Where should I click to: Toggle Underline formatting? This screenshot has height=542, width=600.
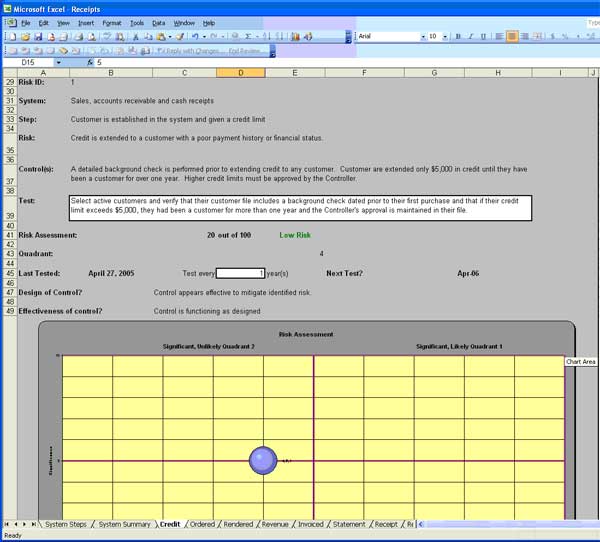point(483,36)
